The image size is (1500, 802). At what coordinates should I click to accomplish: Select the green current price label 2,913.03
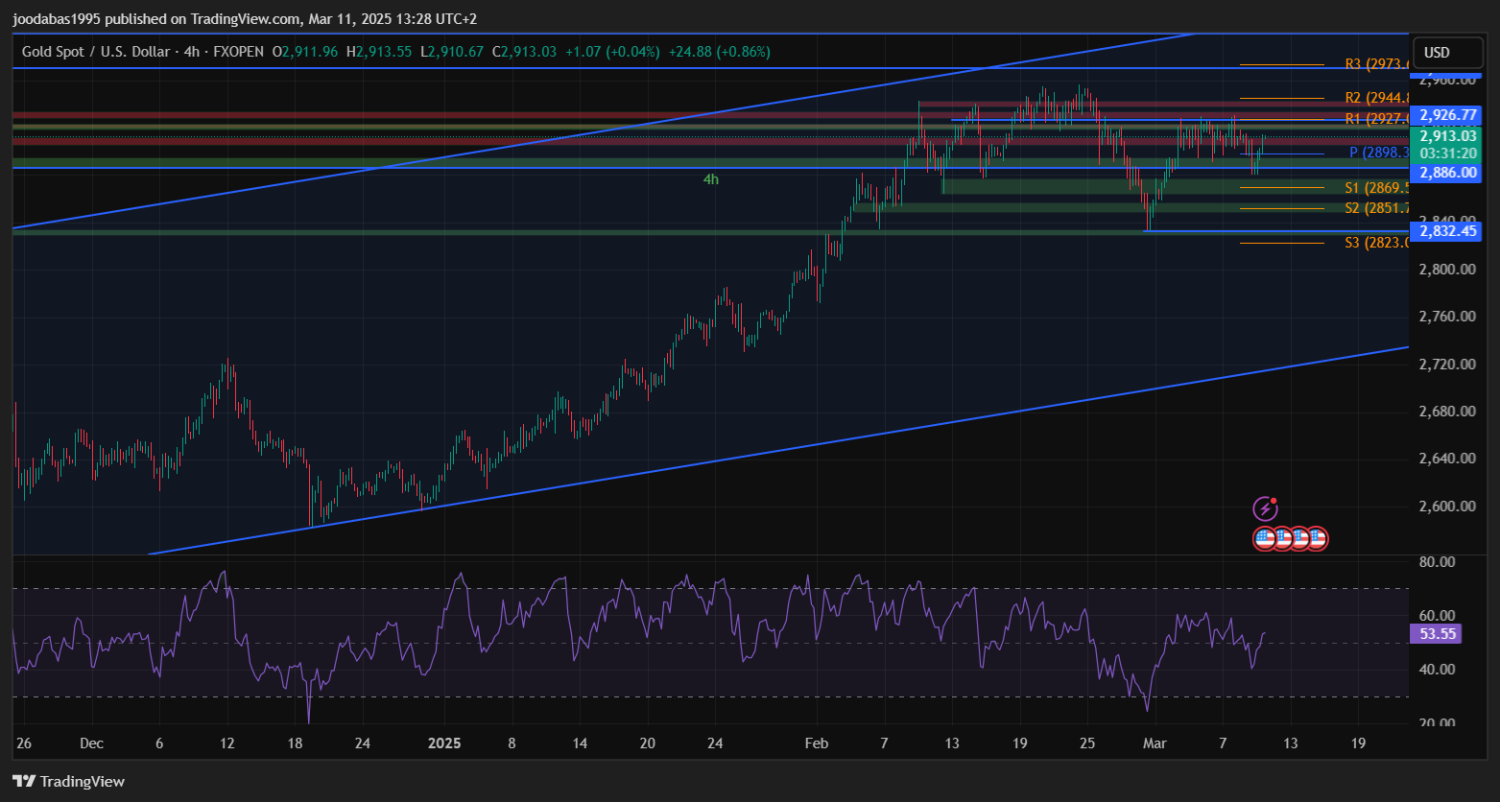coord(1447,136)
